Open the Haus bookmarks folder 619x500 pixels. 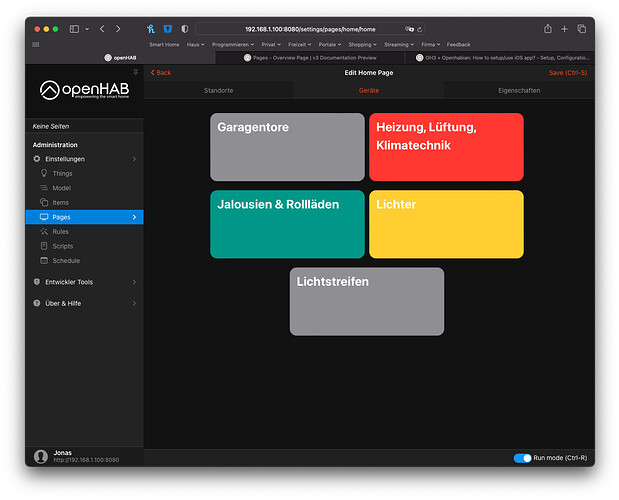pos(195,45)
